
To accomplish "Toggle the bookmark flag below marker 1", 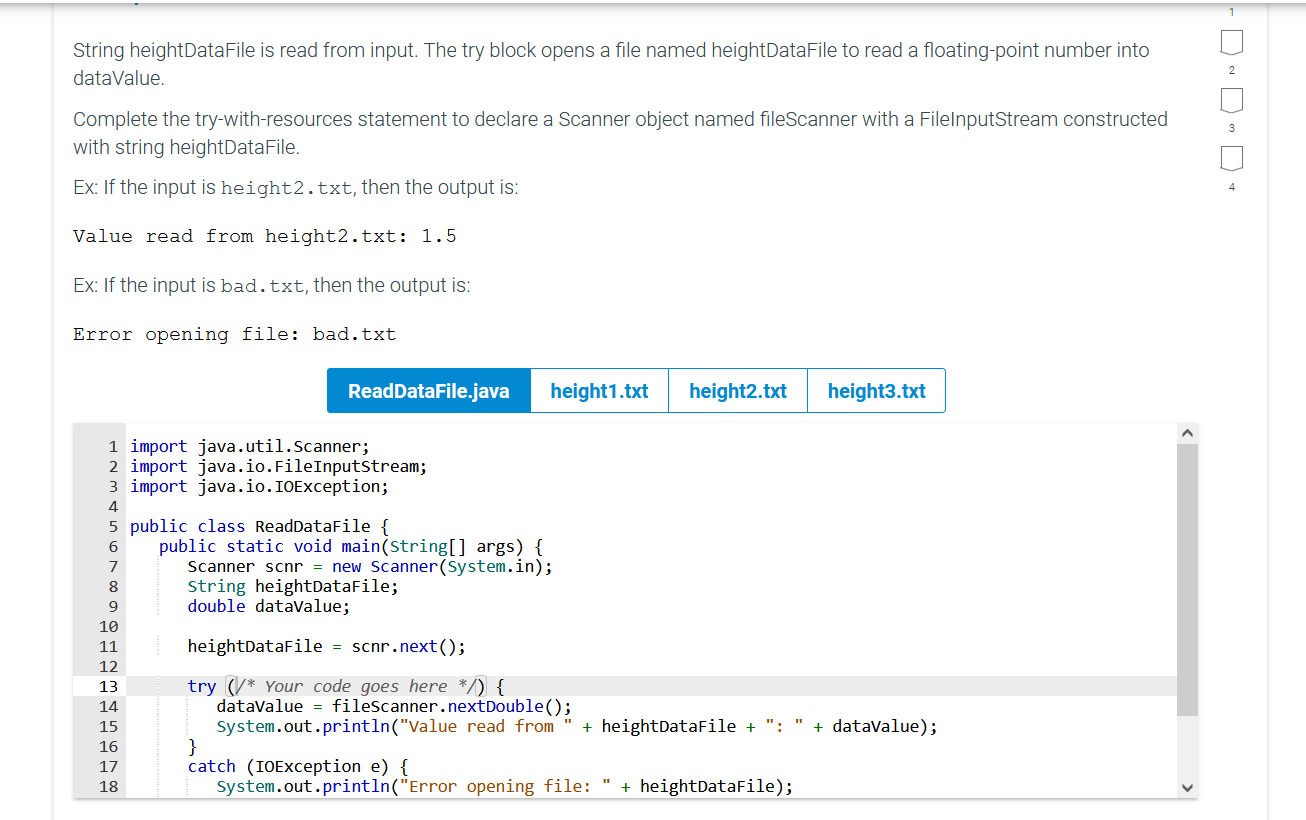I will click(1231, 41).
